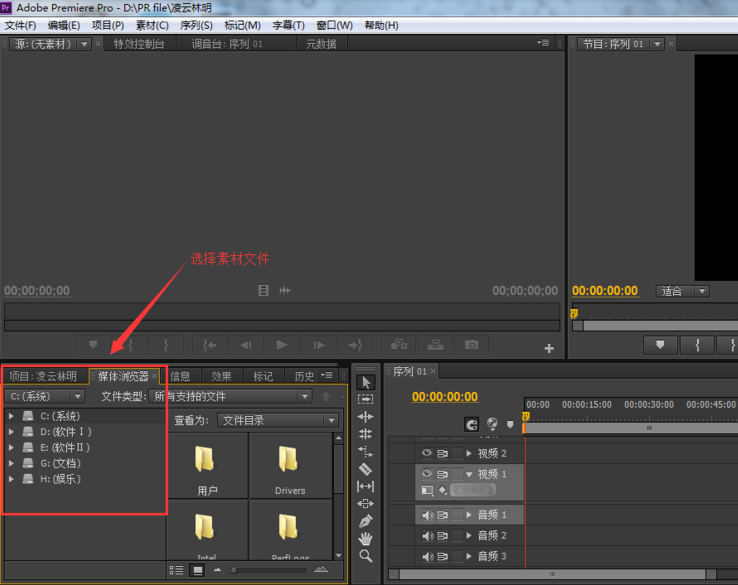738x585 pixels.
Task: Click Go to In point in Source
Action: 210,345
